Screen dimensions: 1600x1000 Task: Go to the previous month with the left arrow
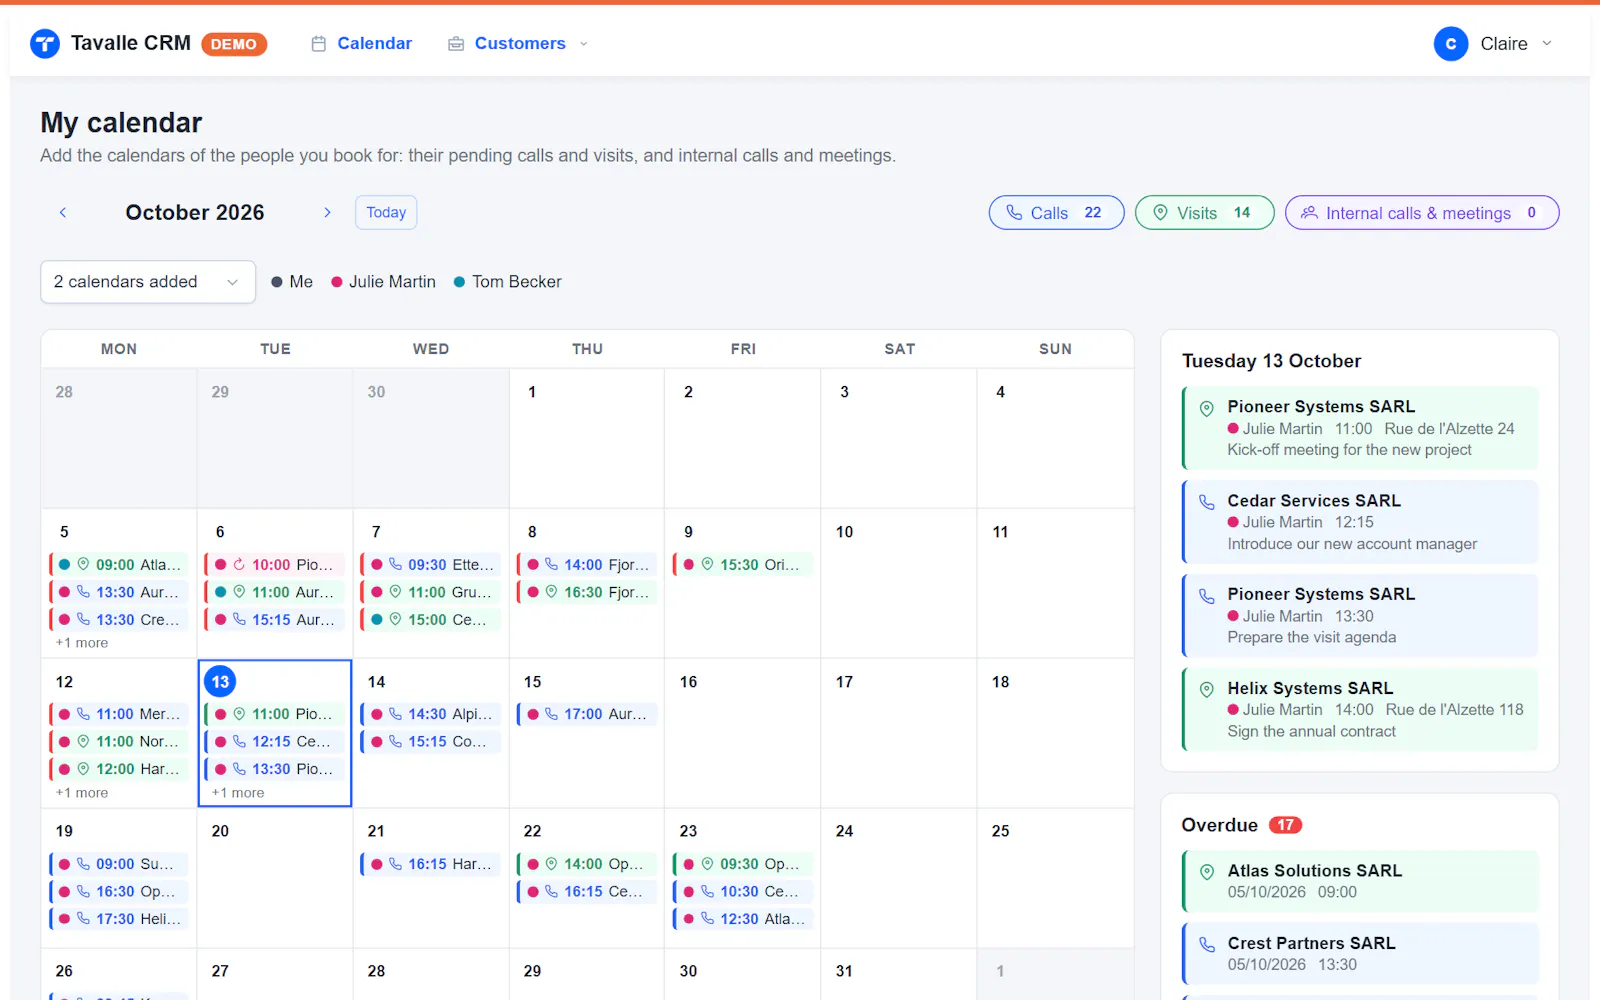pos(63,213)
